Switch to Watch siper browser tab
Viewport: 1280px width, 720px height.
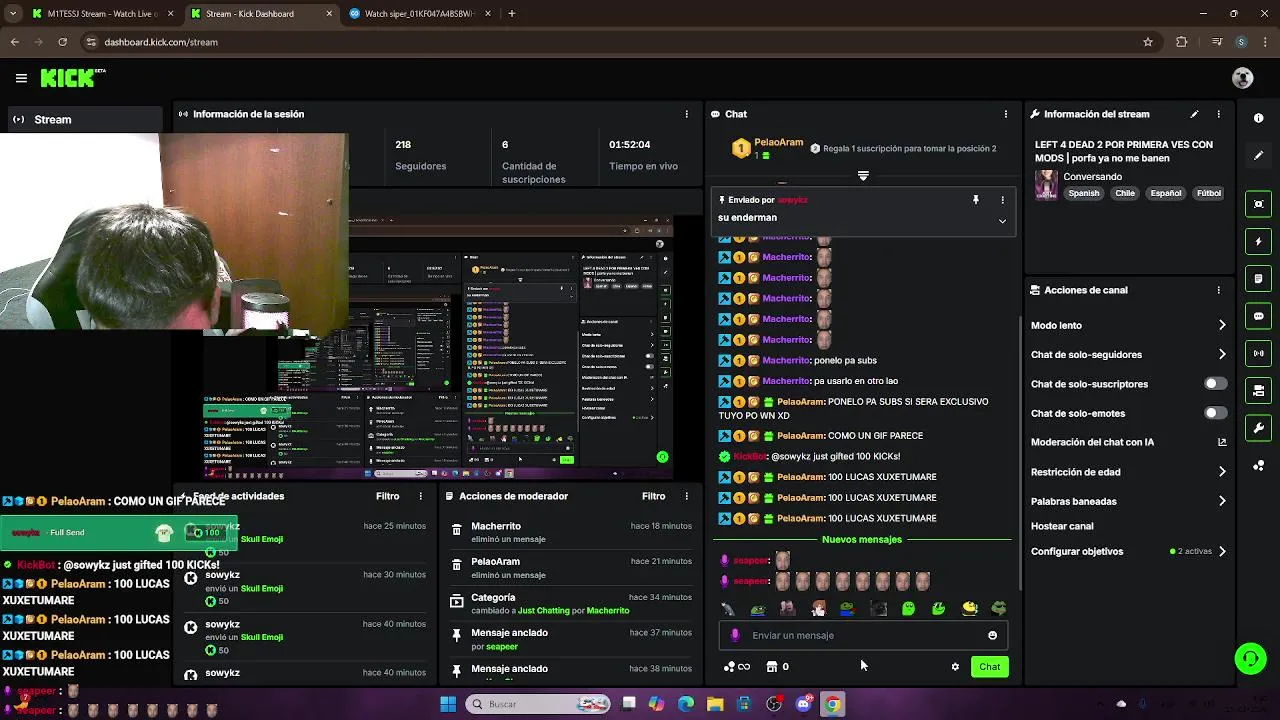click(421, 14)
